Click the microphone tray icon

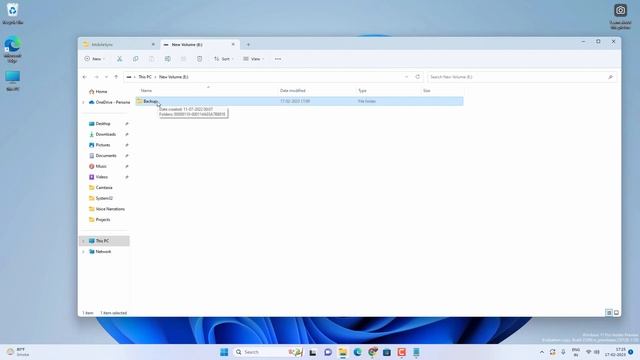click(x=563, y=352)
